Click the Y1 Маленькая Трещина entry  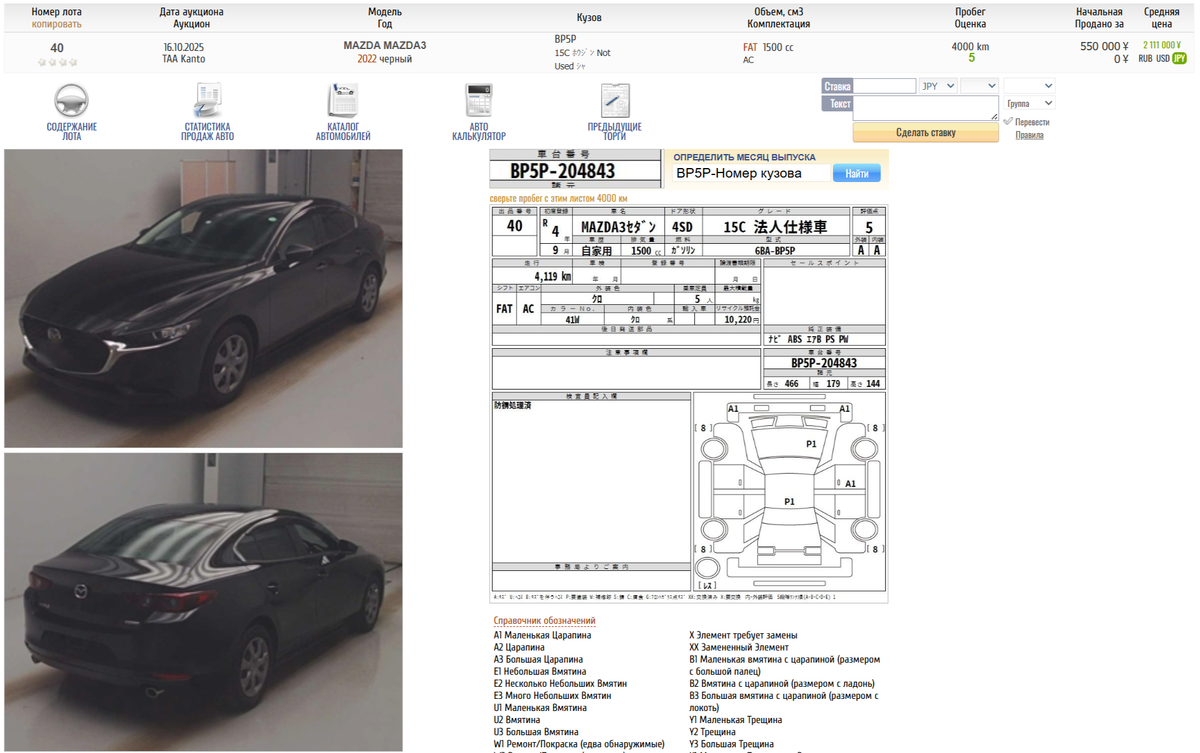point(736,720)
